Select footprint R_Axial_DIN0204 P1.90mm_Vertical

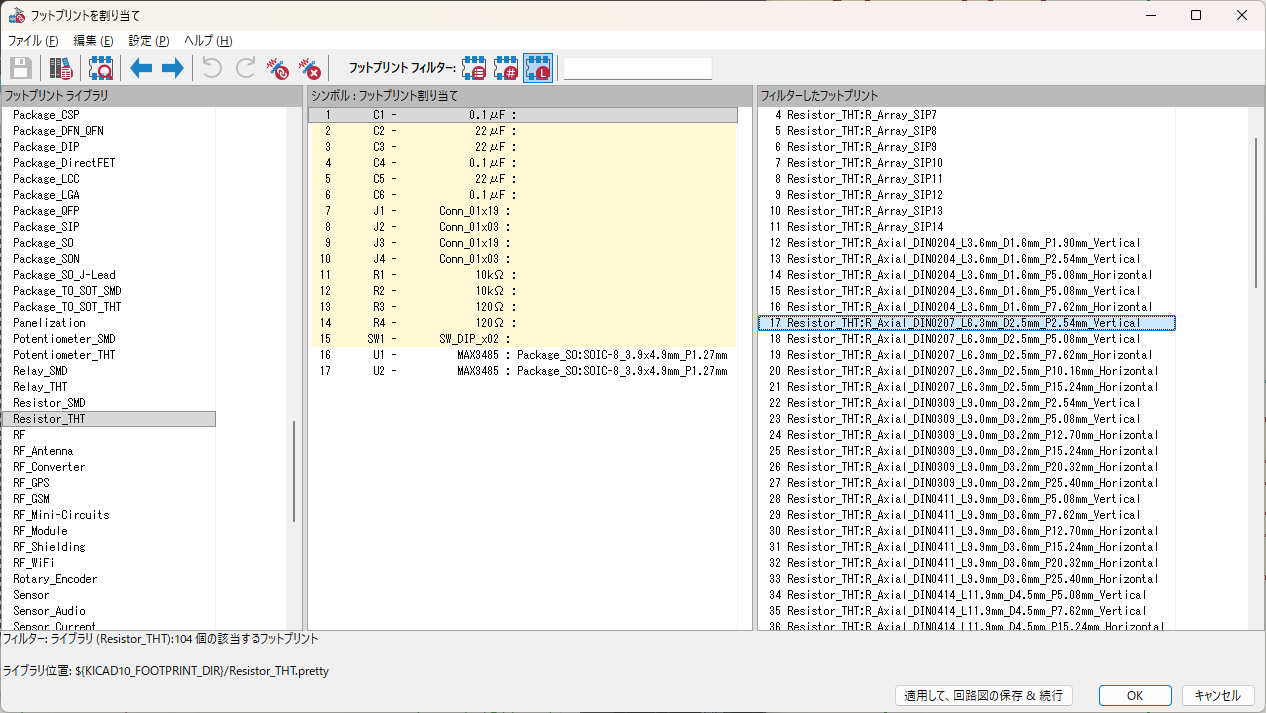pyautogui.click(x=966, y=243)
